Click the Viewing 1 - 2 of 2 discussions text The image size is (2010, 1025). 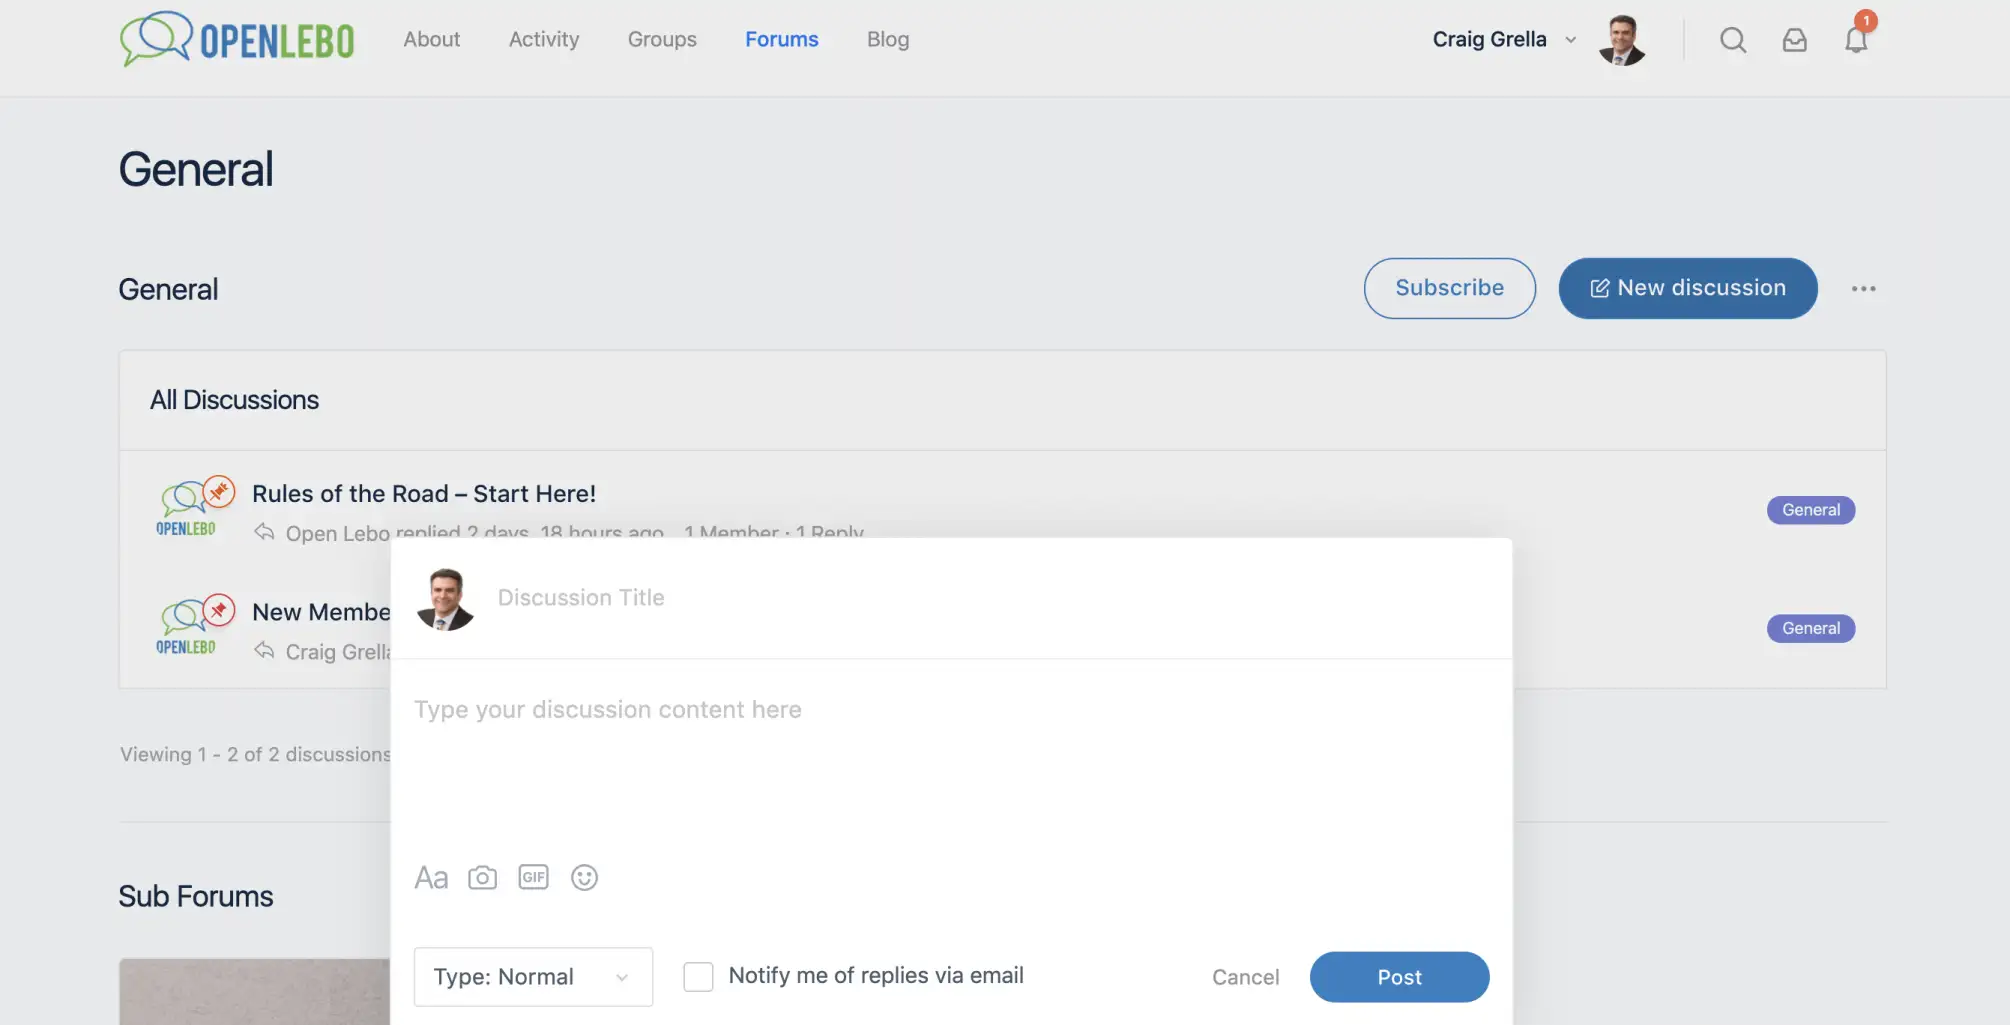[x=255, y=754]
